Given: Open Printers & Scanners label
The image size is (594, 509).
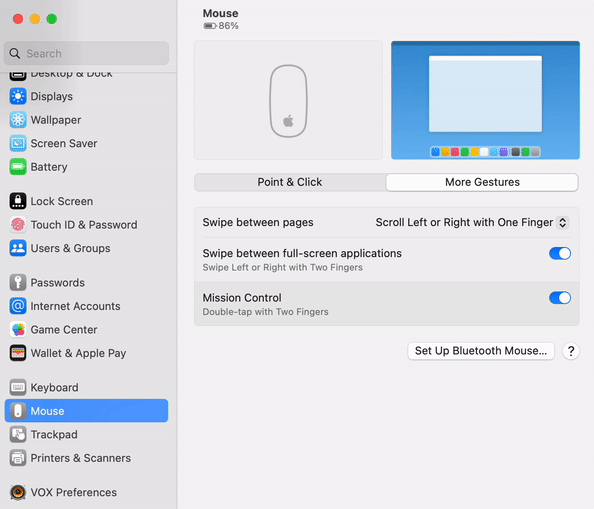Looking at the screenshot, I should point(81,458).
